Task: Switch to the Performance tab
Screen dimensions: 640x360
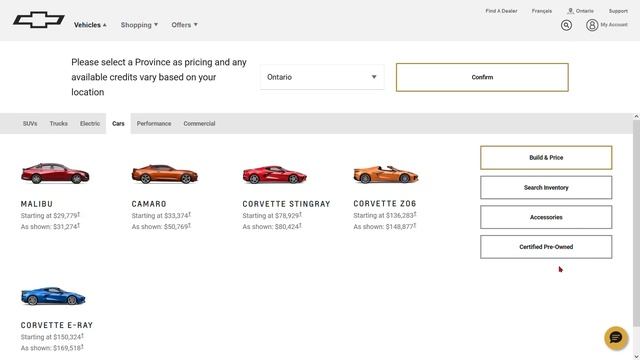Action: (x=154, y=124)
